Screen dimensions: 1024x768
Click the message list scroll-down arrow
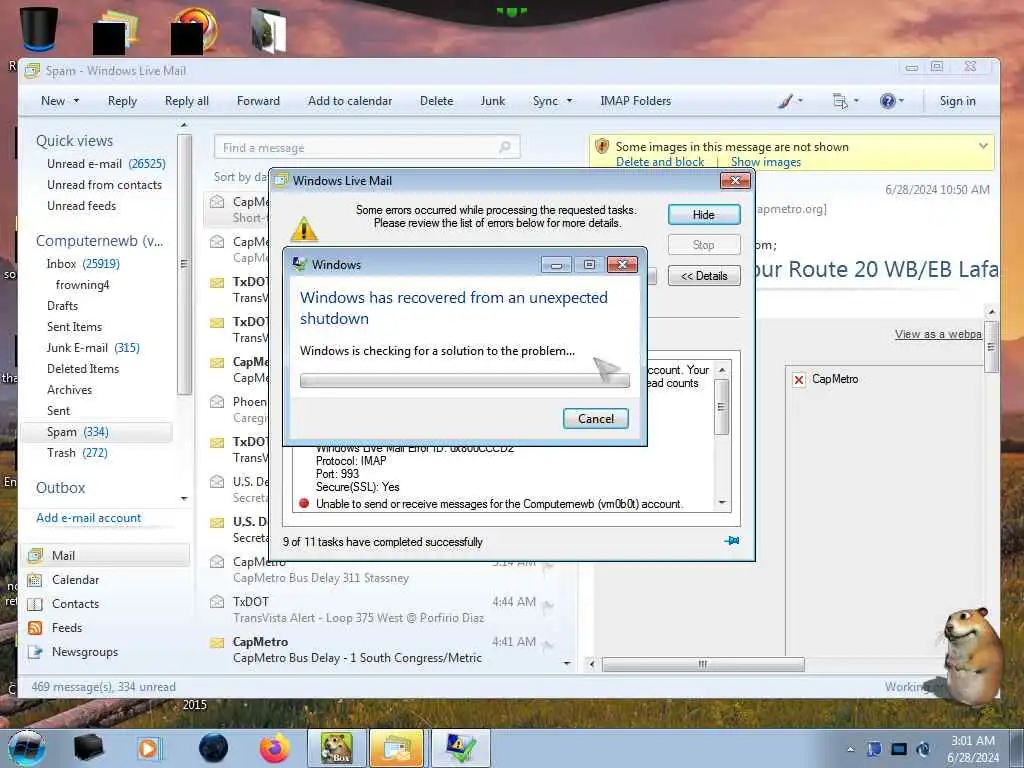coord(567,663)
